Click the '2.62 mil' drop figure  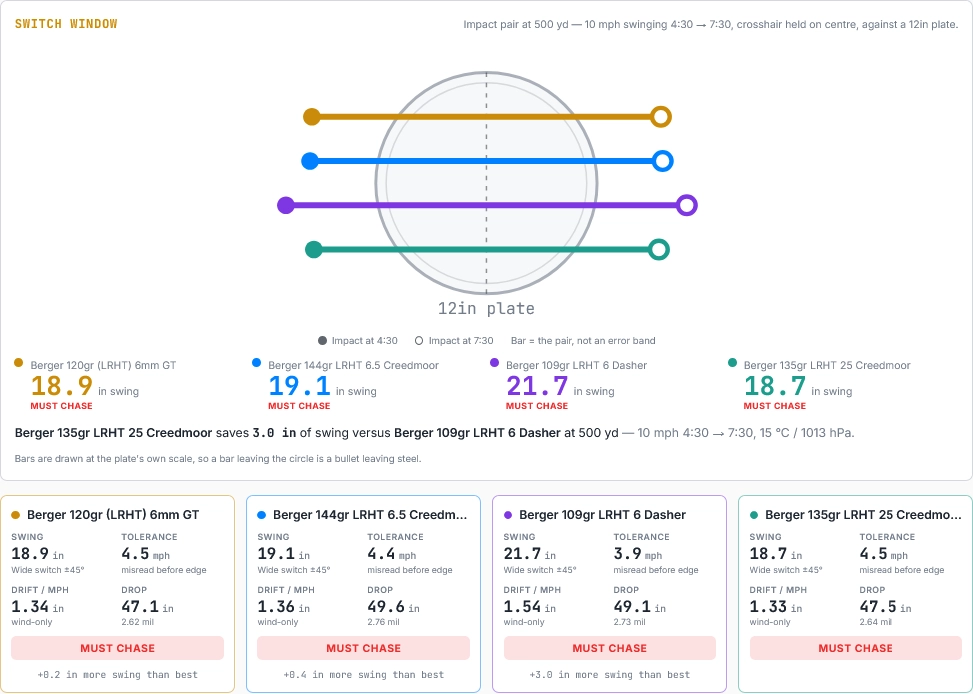(138, 622)
